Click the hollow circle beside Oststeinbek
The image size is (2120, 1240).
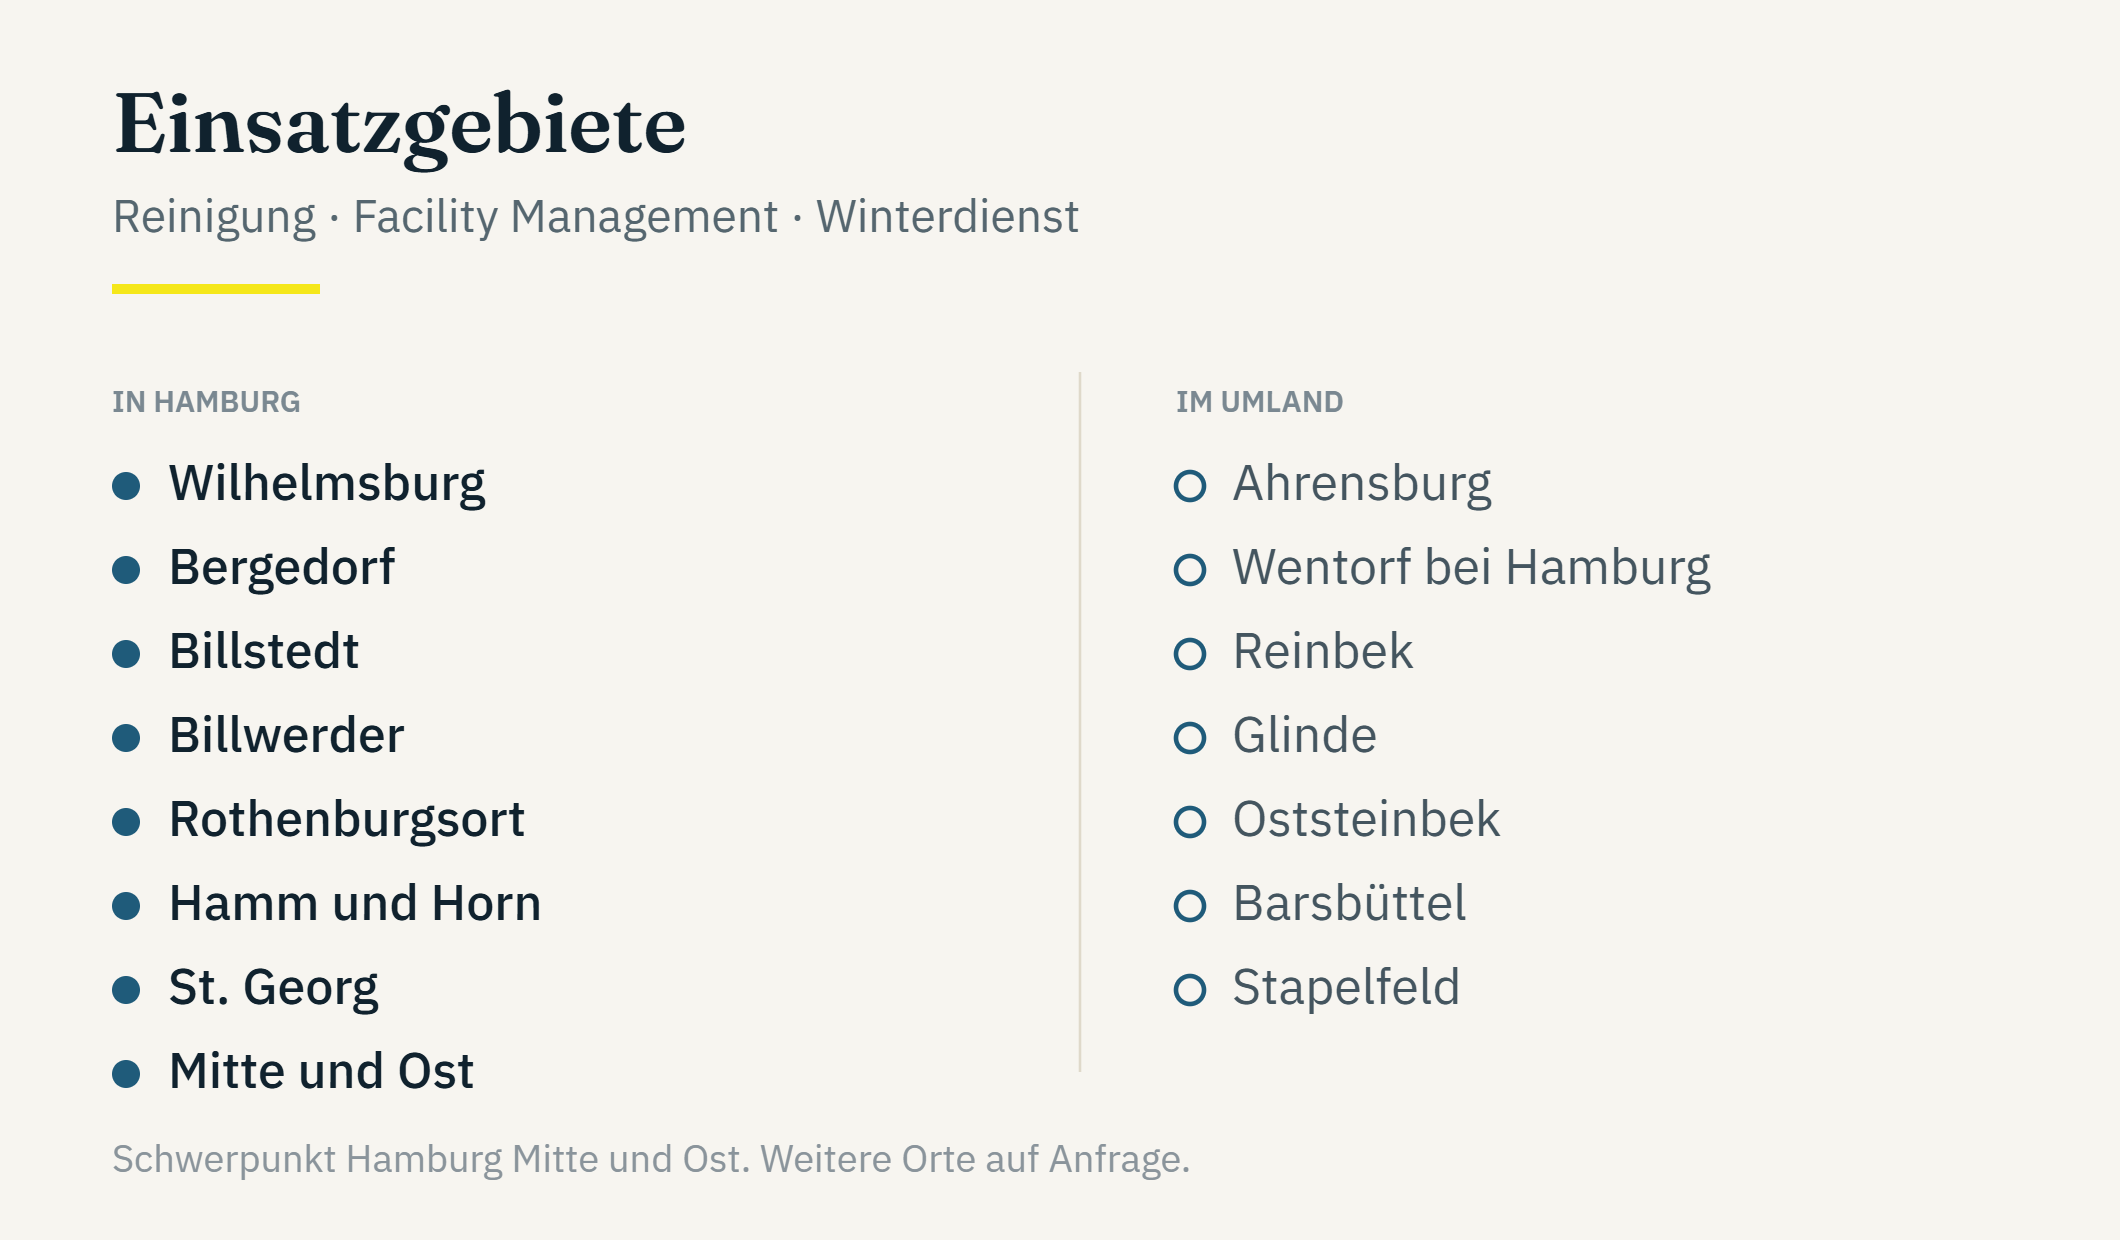click(x=1190, y=822)
